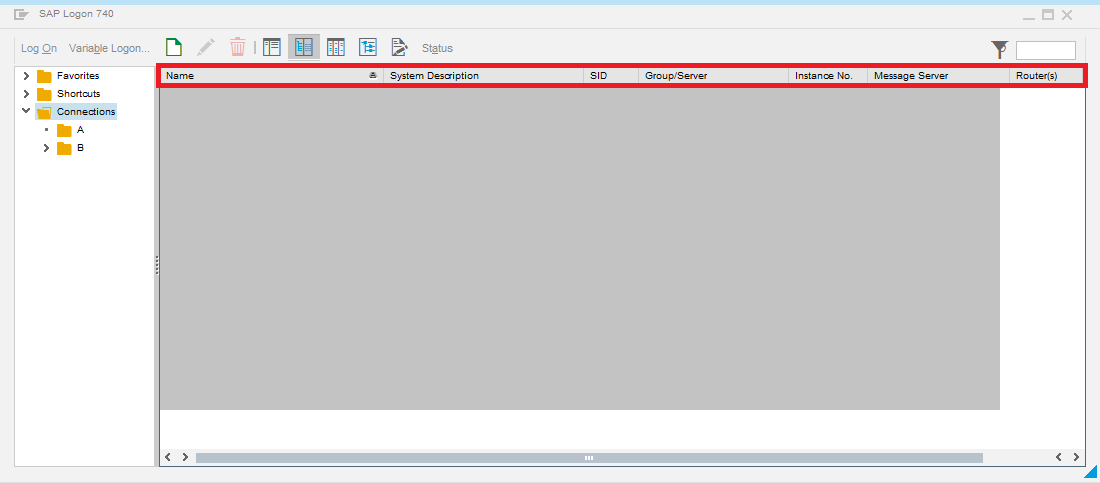Click the folder icon beside A

tap(65, 131)
